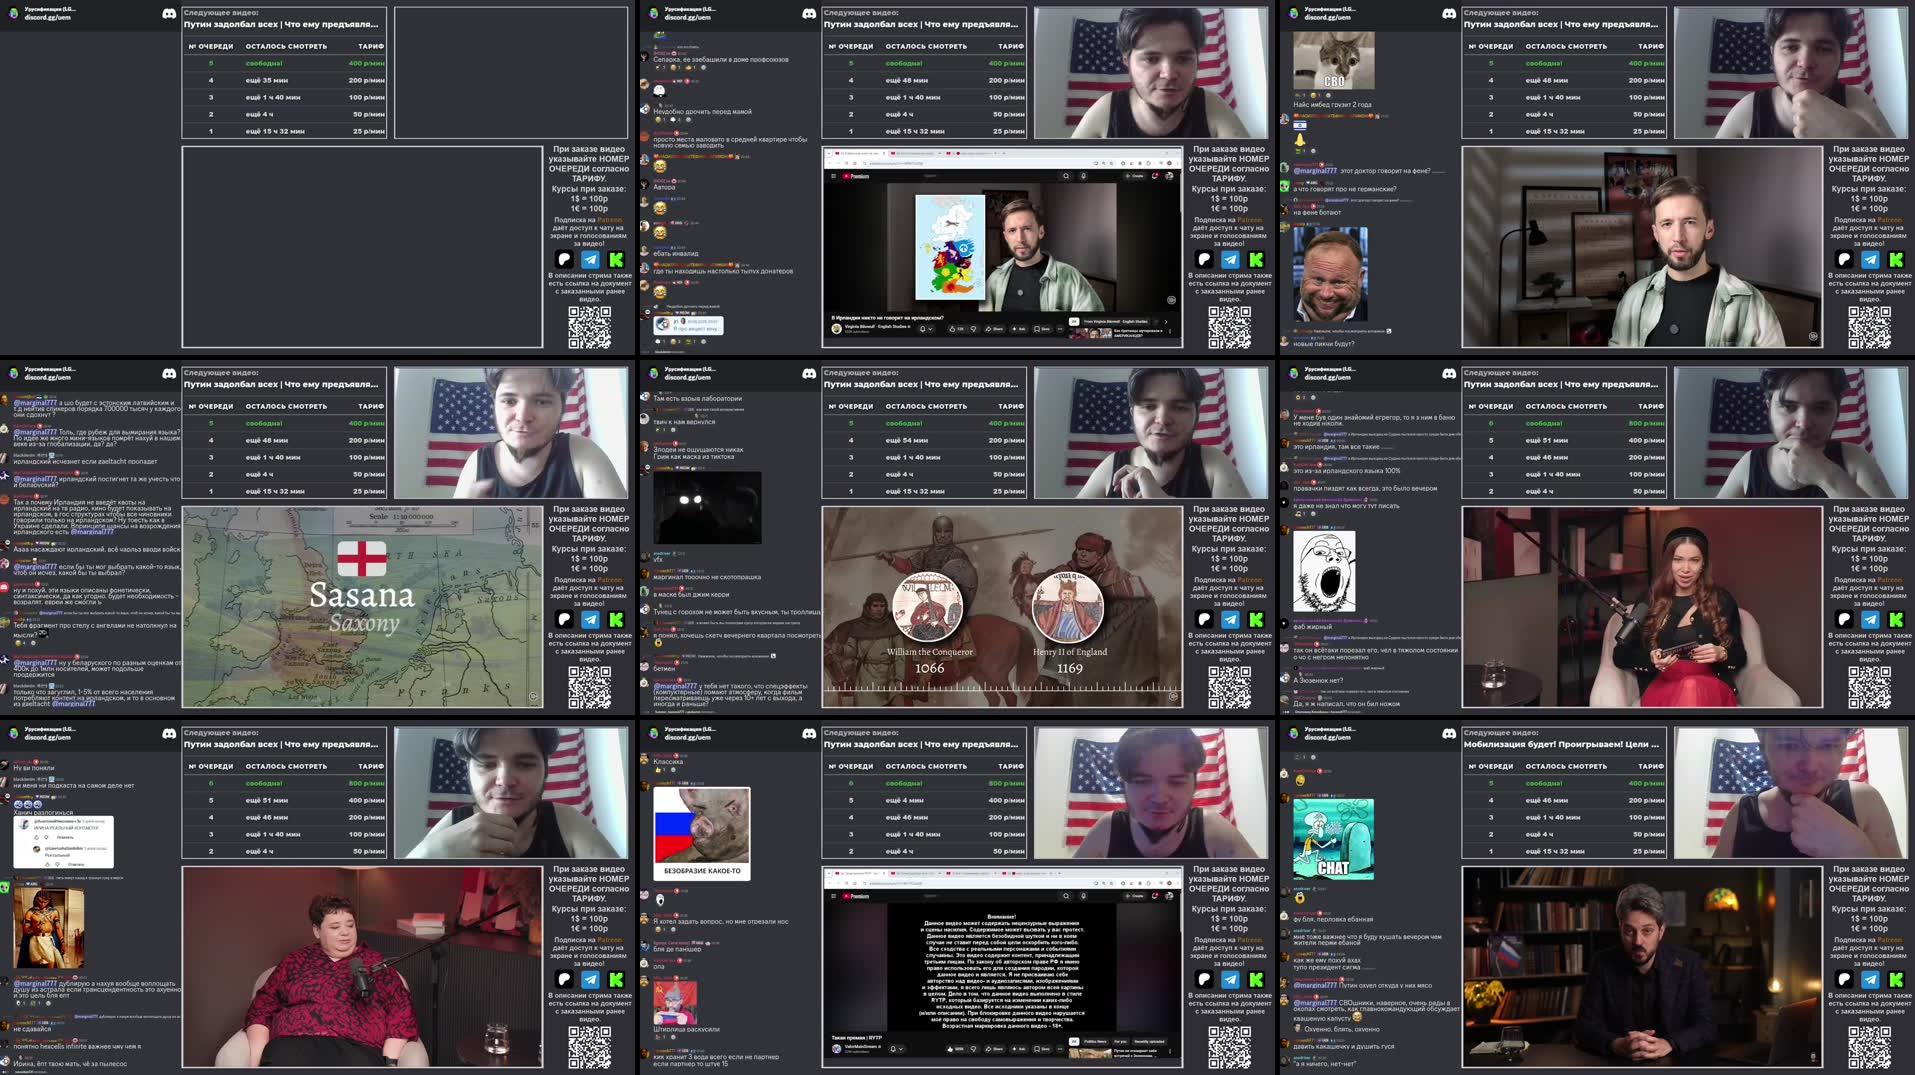Click chat message 'Штирлица раскусили'
Image resolution: width=1915 pixels, height=1075 pixels.
click(686, 1029)
